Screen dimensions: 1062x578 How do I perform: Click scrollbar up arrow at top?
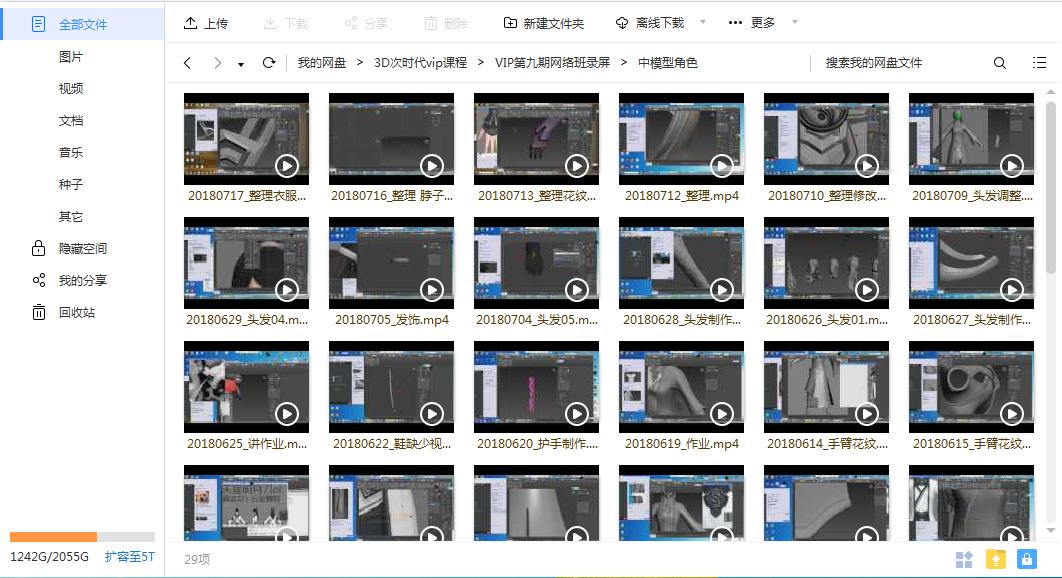pyautogui.click(x=1050, y=91)
